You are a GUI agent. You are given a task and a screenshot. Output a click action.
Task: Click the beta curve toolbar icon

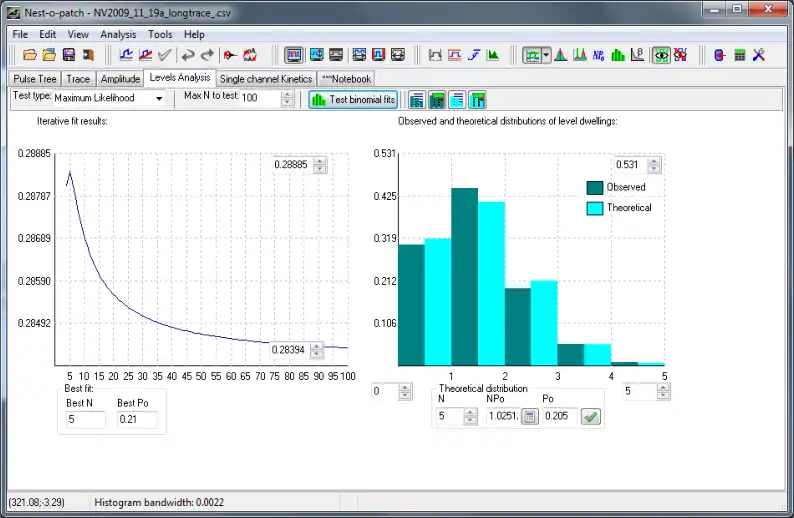pos(638,55)
